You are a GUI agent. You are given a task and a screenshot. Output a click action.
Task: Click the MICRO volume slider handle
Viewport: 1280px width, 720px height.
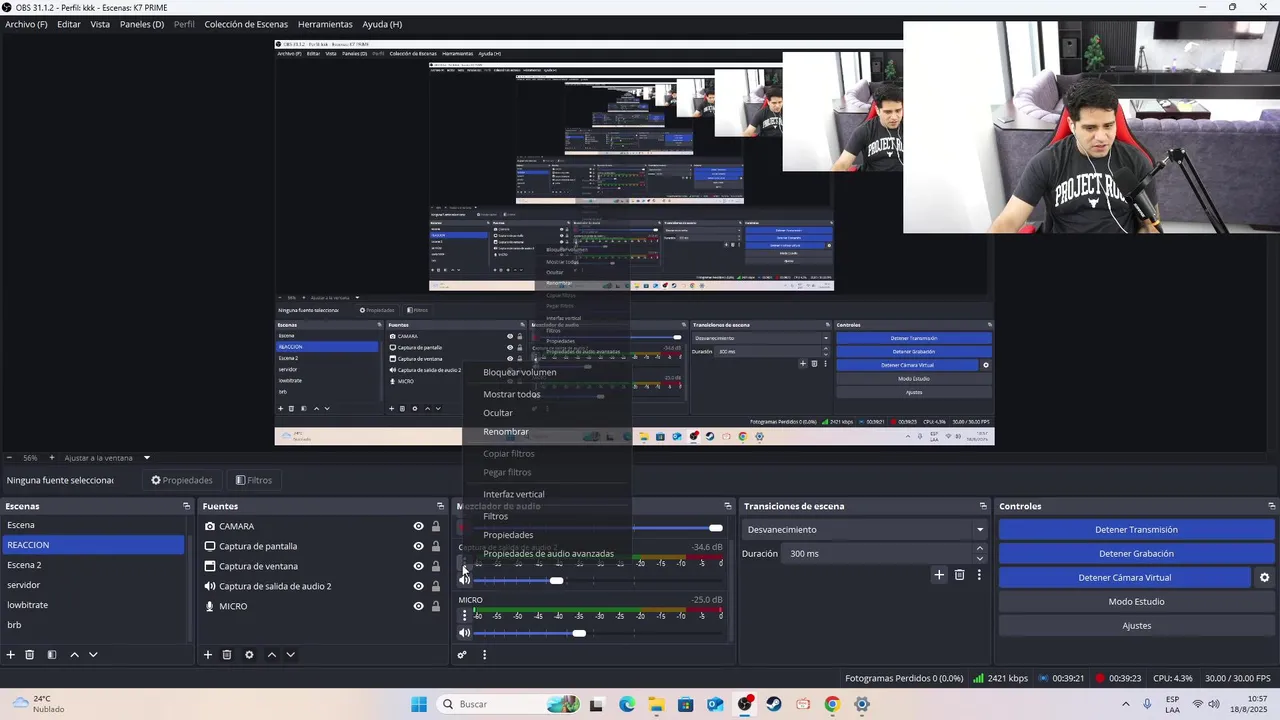point(579,633)
